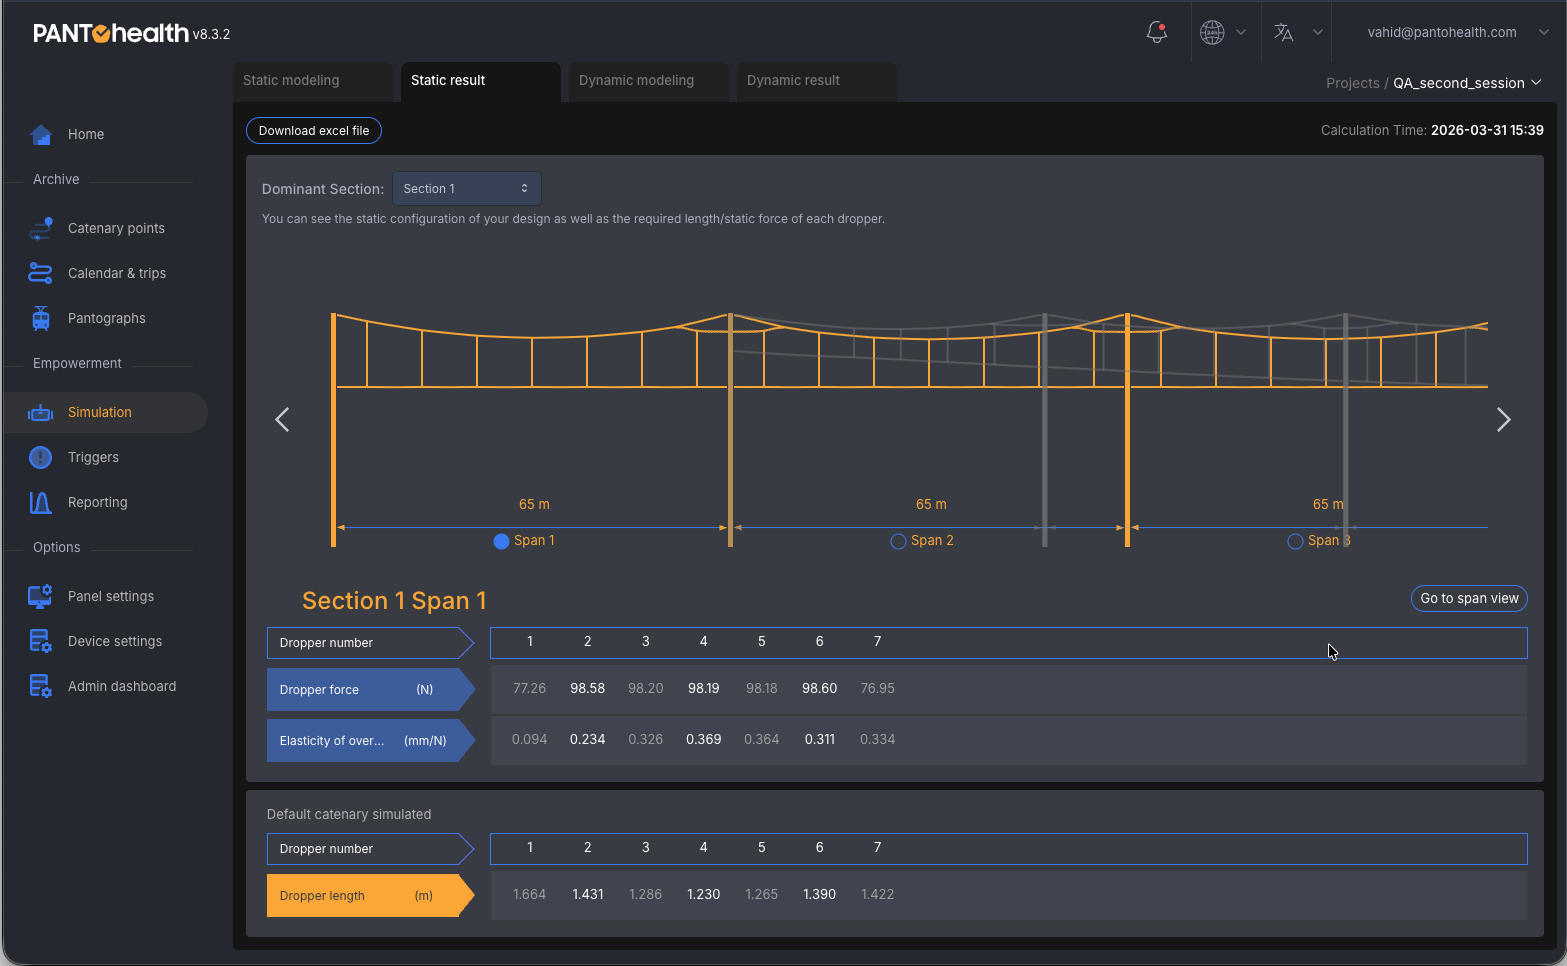The image size is (1567, 966).
Task: Click dropper force value 77.26
Action: (x=529, y=688)
